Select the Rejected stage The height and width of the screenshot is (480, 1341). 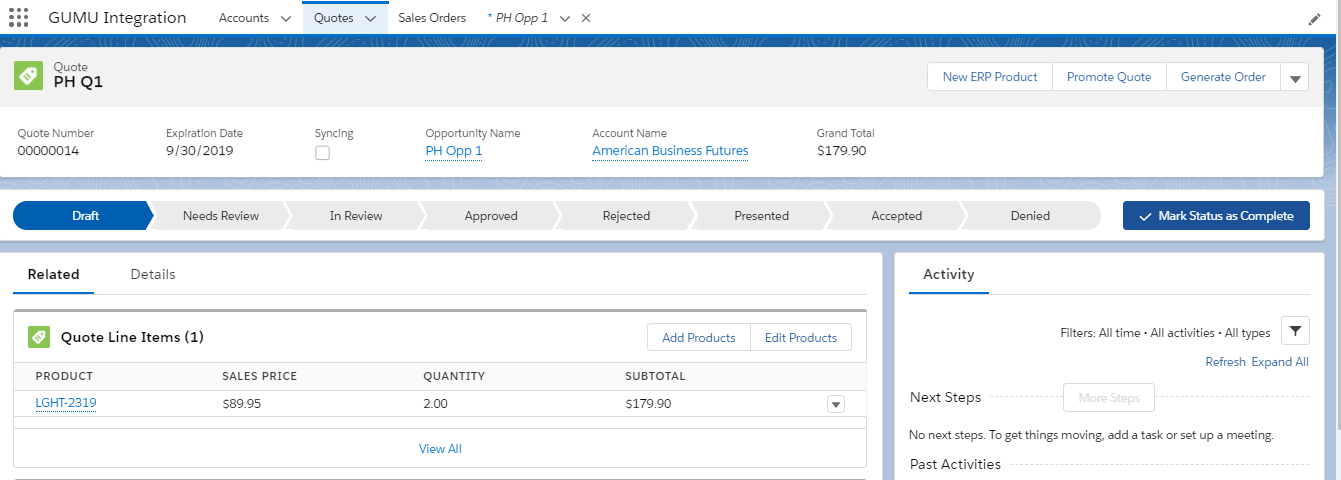tap(626, 216)
